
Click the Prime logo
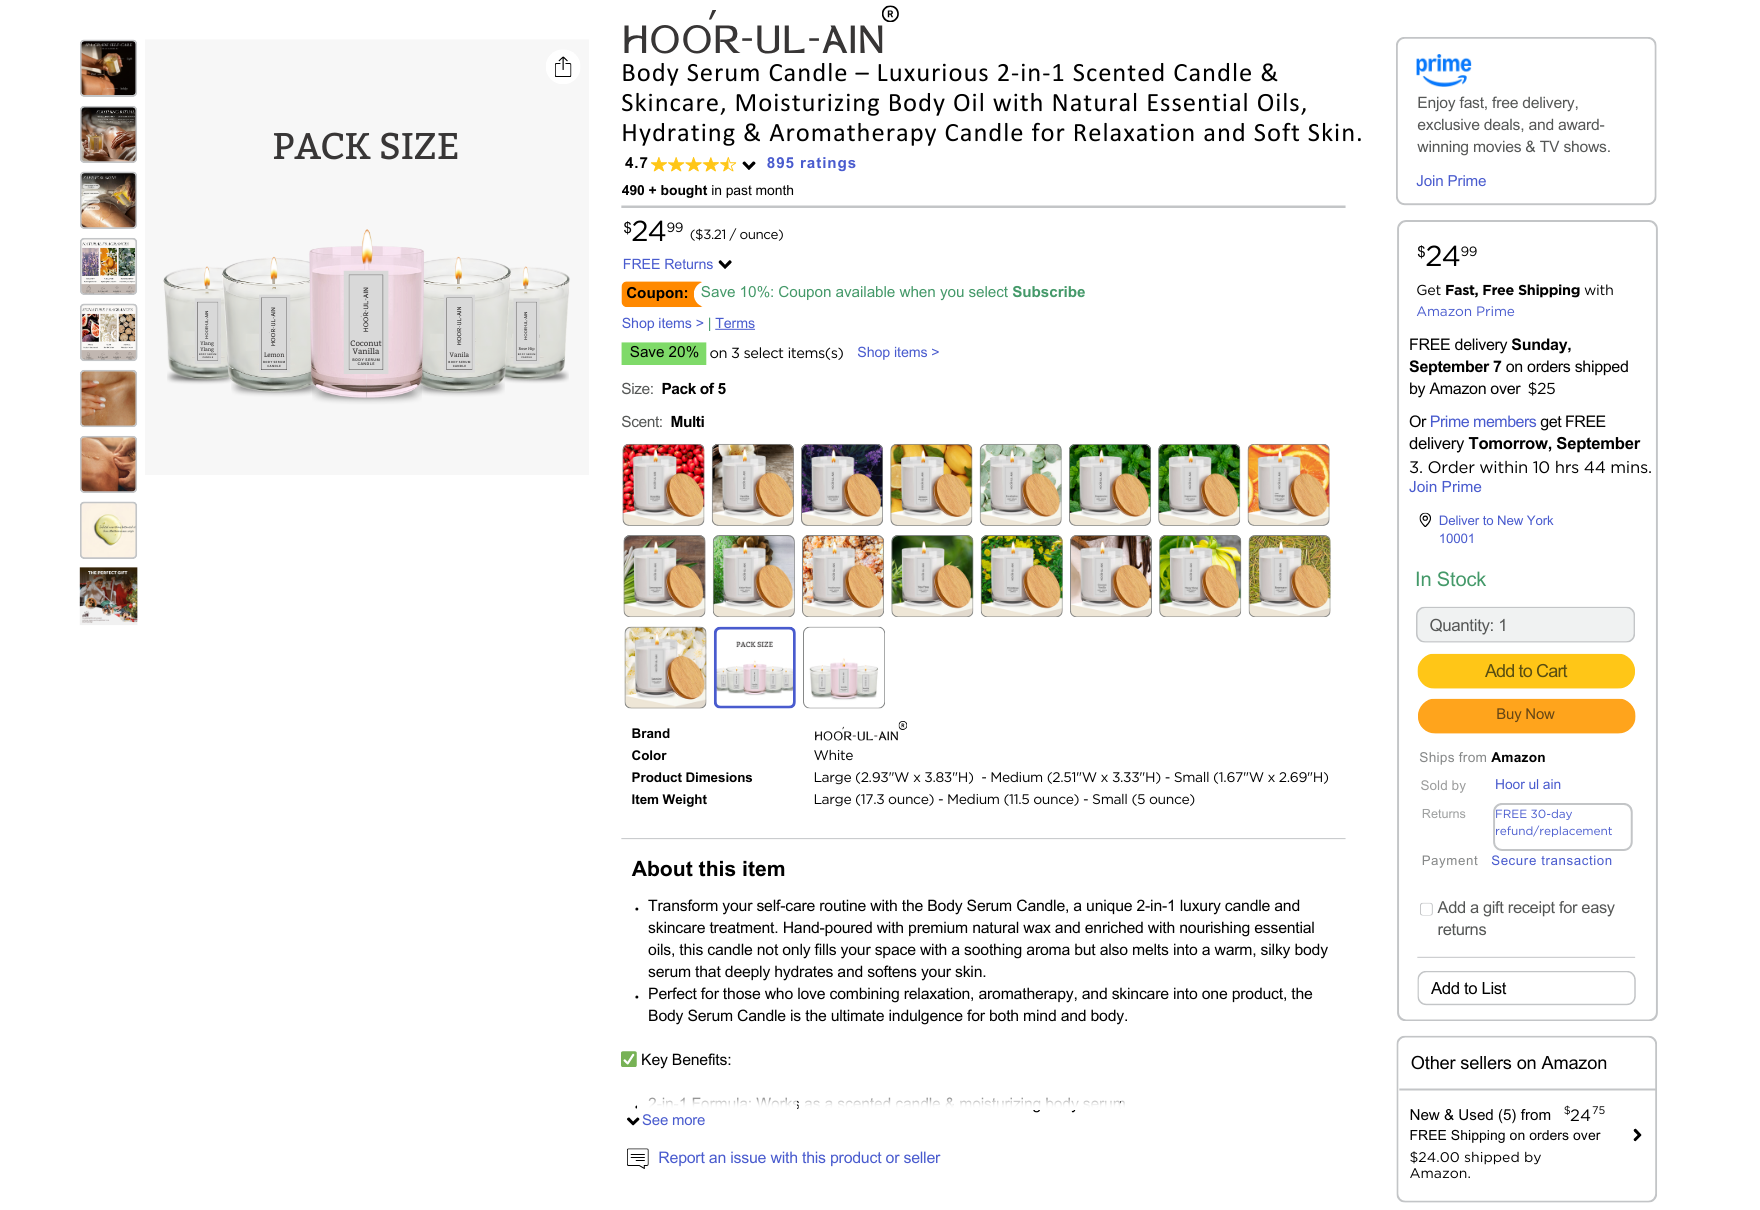click(1443, 69)
